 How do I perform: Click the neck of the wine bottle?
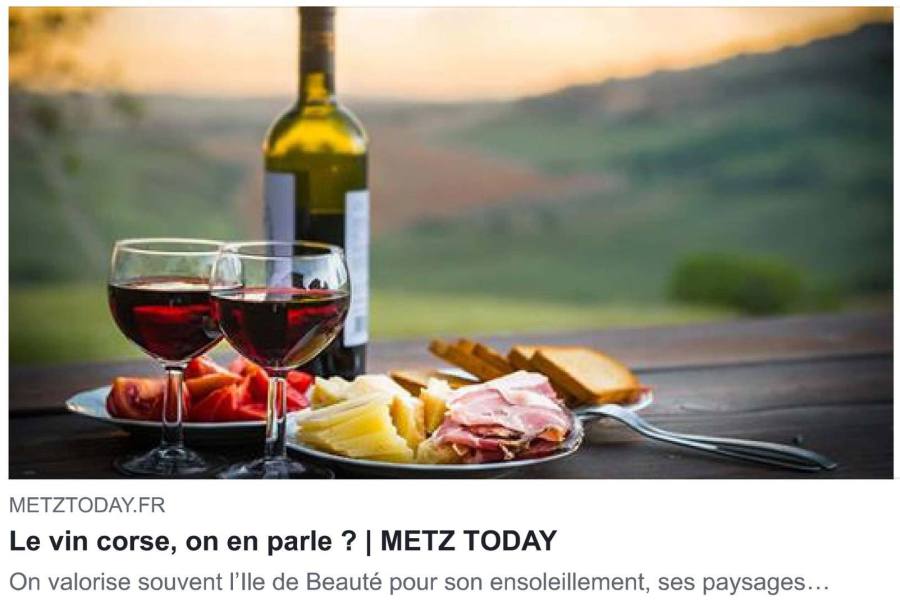click(x=317, y=52)
